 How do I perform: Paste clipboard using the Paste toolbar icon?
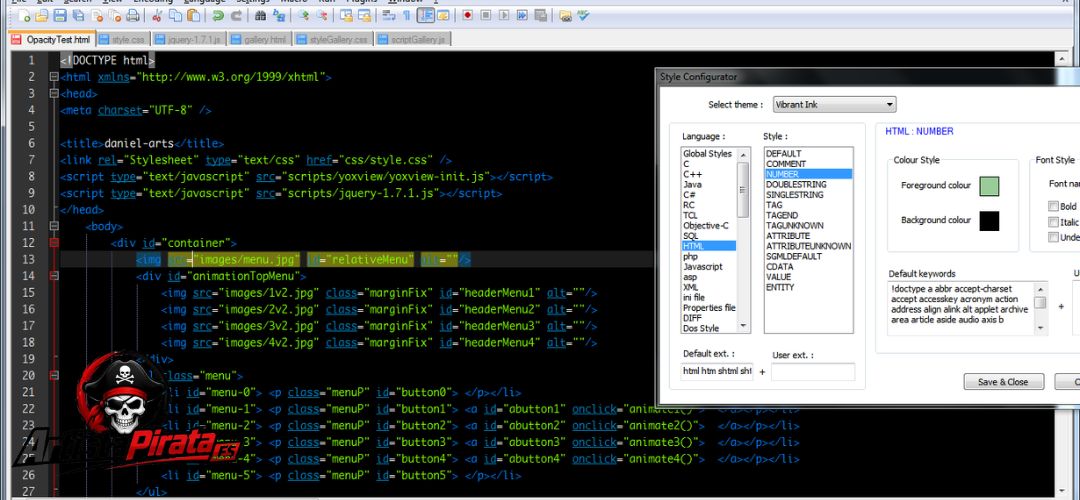pyautogui.click(x=194, y=15)
